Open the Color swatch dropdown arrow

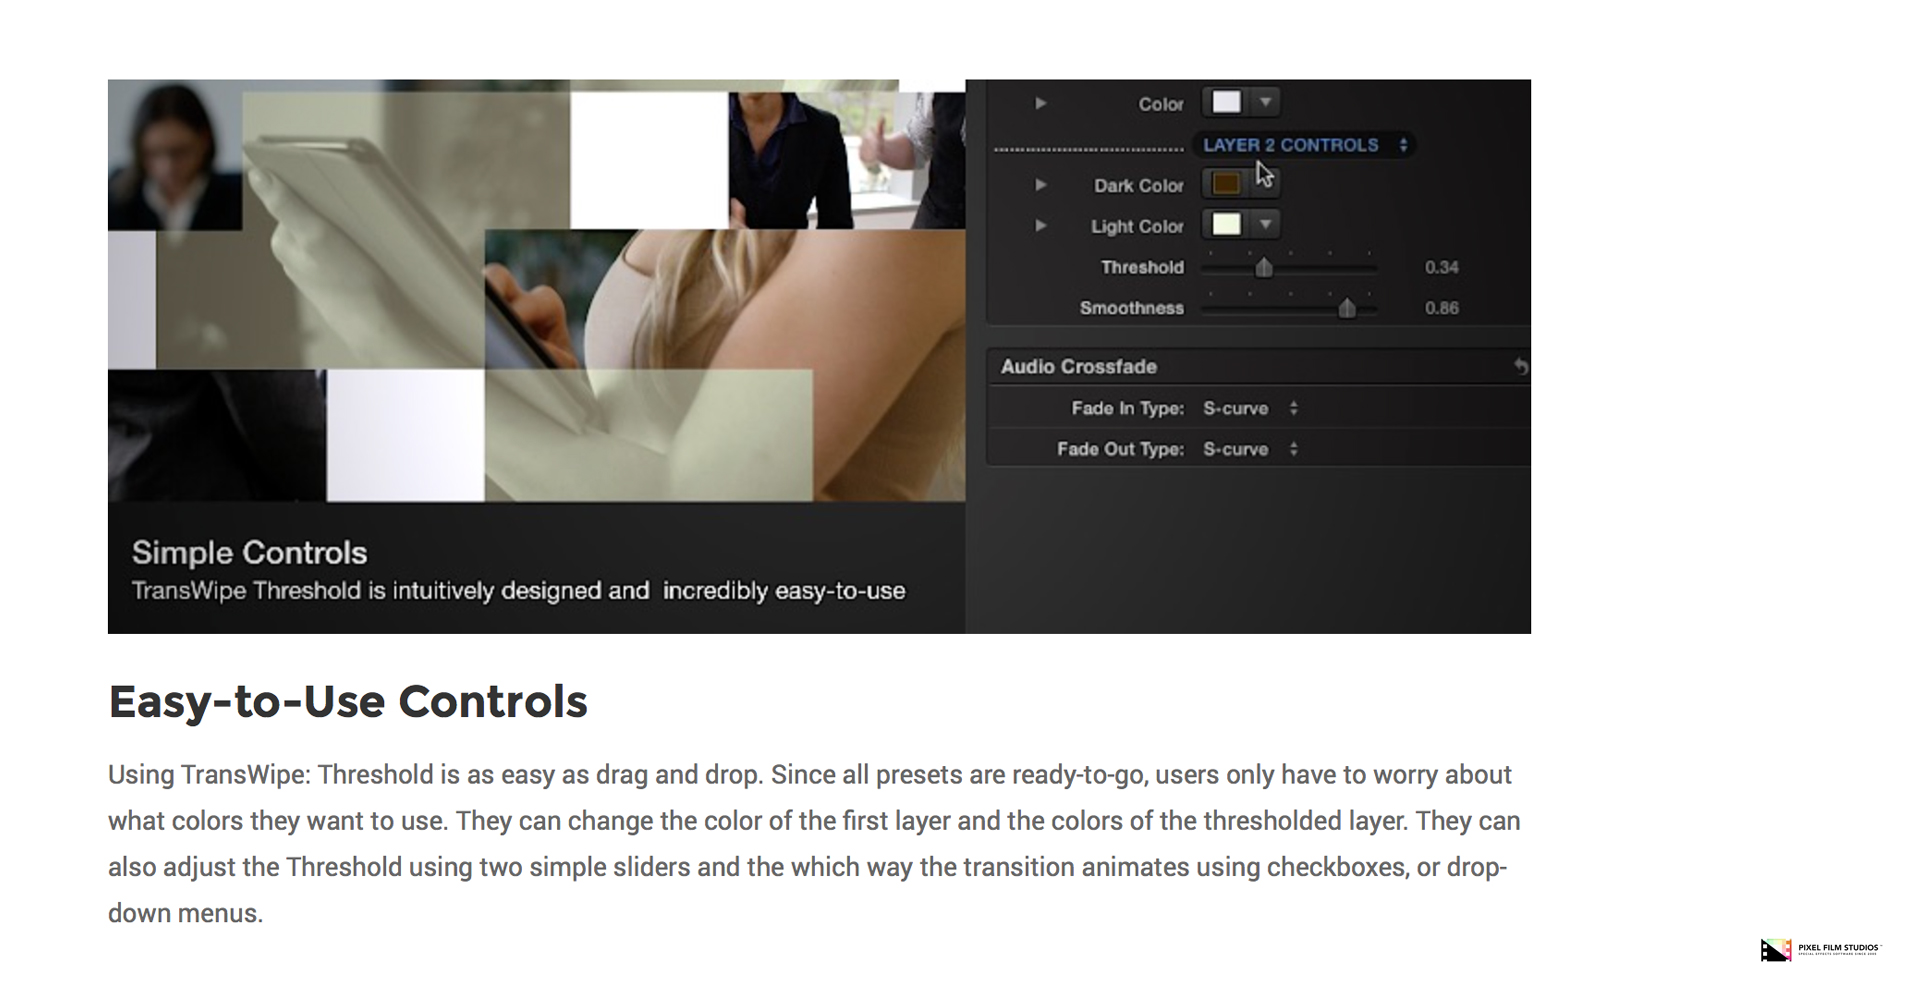pyautogui.click(x=1265, y=102)
